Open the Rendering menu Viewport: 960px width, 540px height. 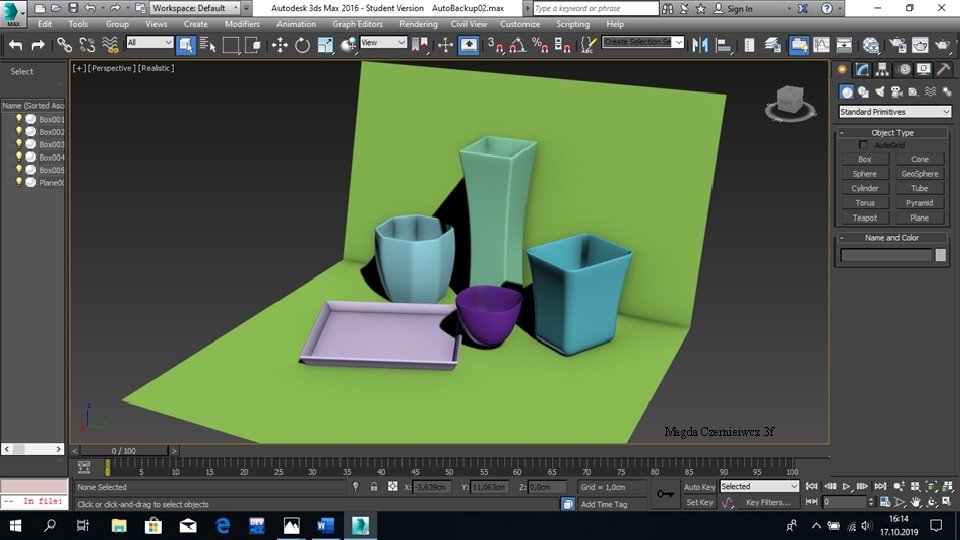[x=418, y=24]
